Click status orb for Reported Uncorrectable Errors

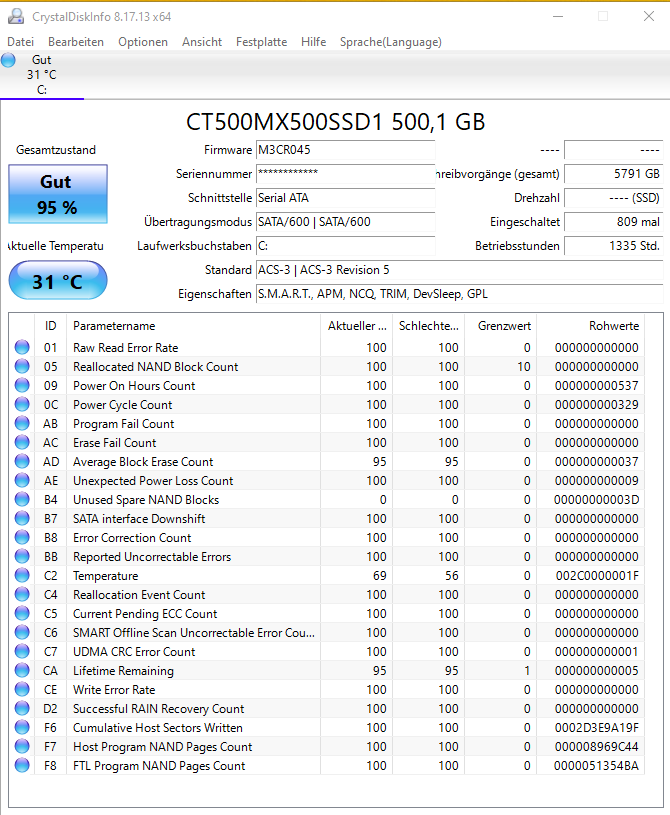tap(22, 556)
